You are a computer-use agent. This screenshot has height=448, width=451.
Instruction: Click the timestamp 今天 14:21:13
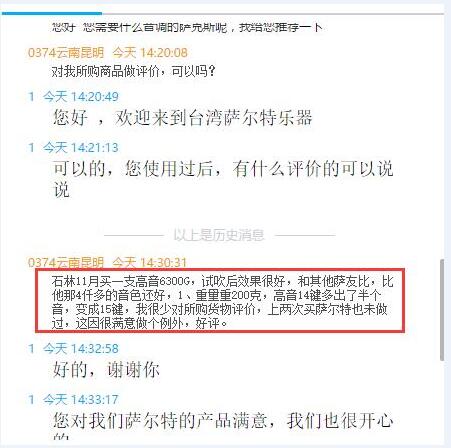pyautogui.click(x=81, y=148)
